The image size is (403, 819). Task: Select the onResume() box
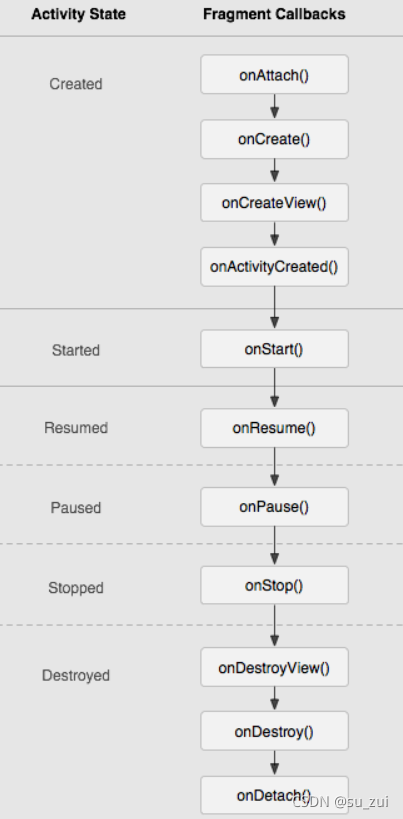275,428
